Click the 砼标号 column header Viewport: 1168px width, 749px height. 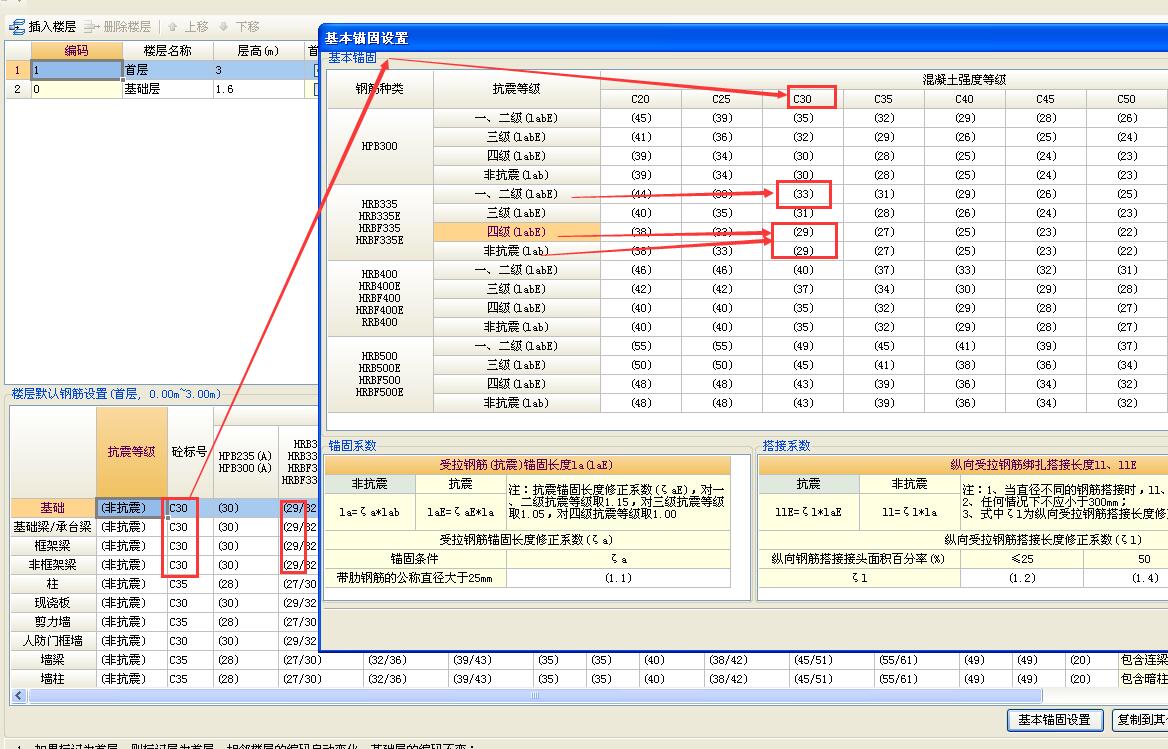point(190,452)
